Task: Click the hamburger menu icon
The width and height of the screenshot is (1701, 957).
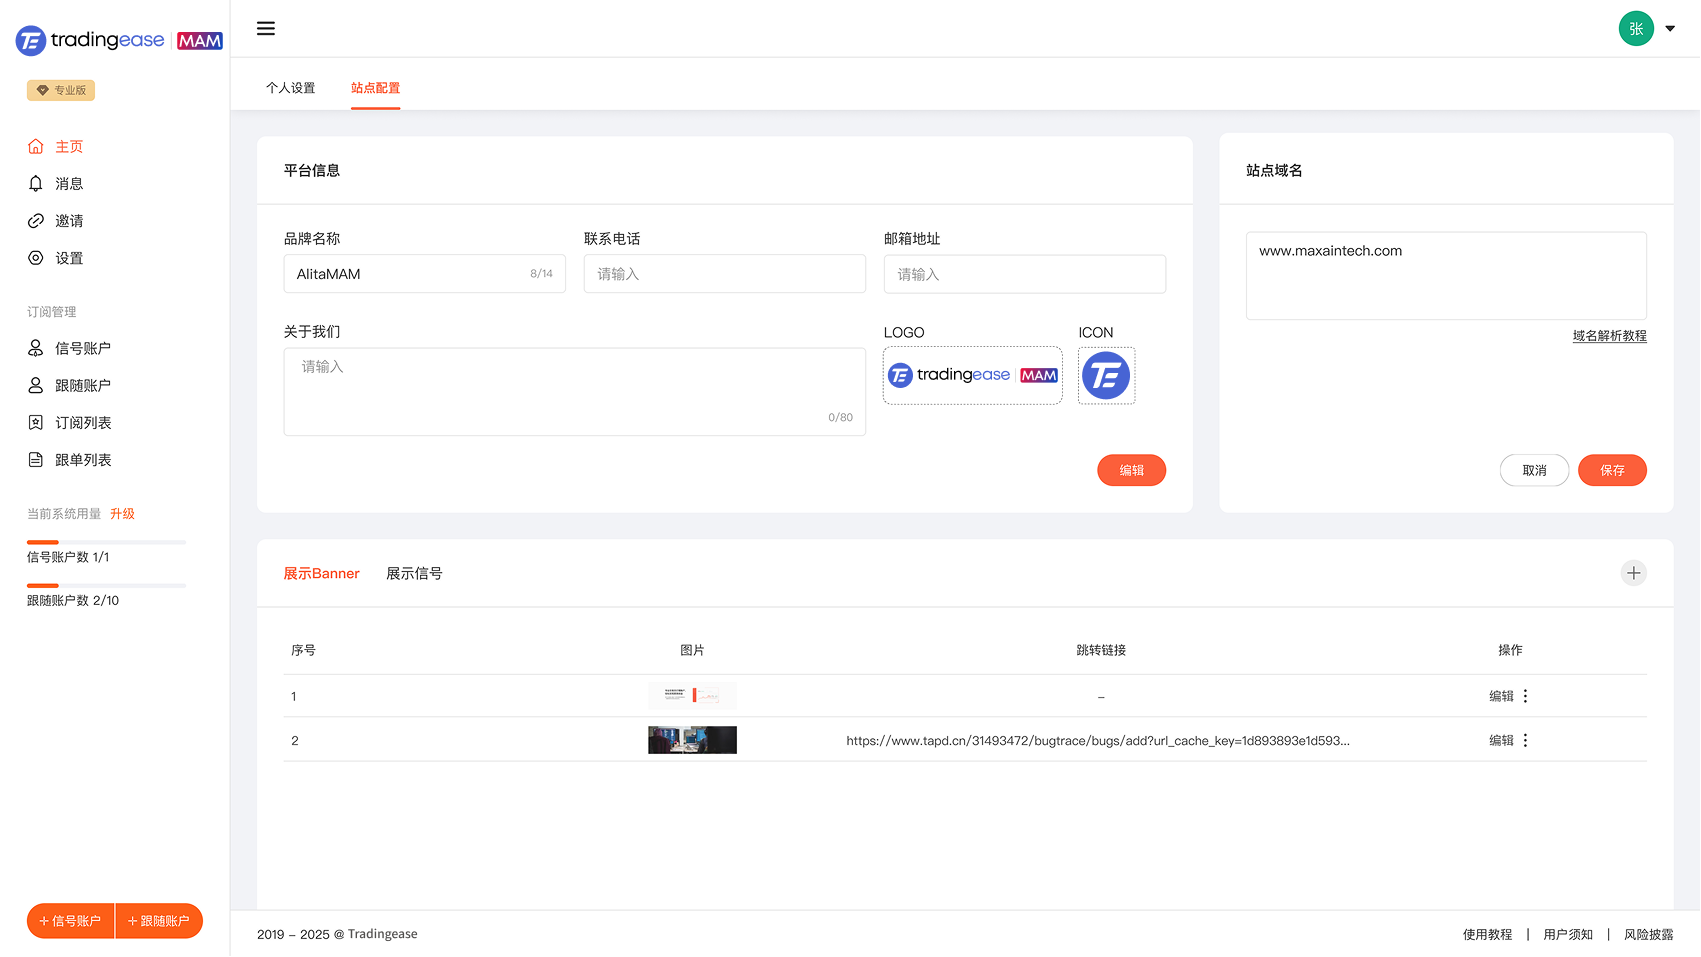Action: [x=266, y=29]
